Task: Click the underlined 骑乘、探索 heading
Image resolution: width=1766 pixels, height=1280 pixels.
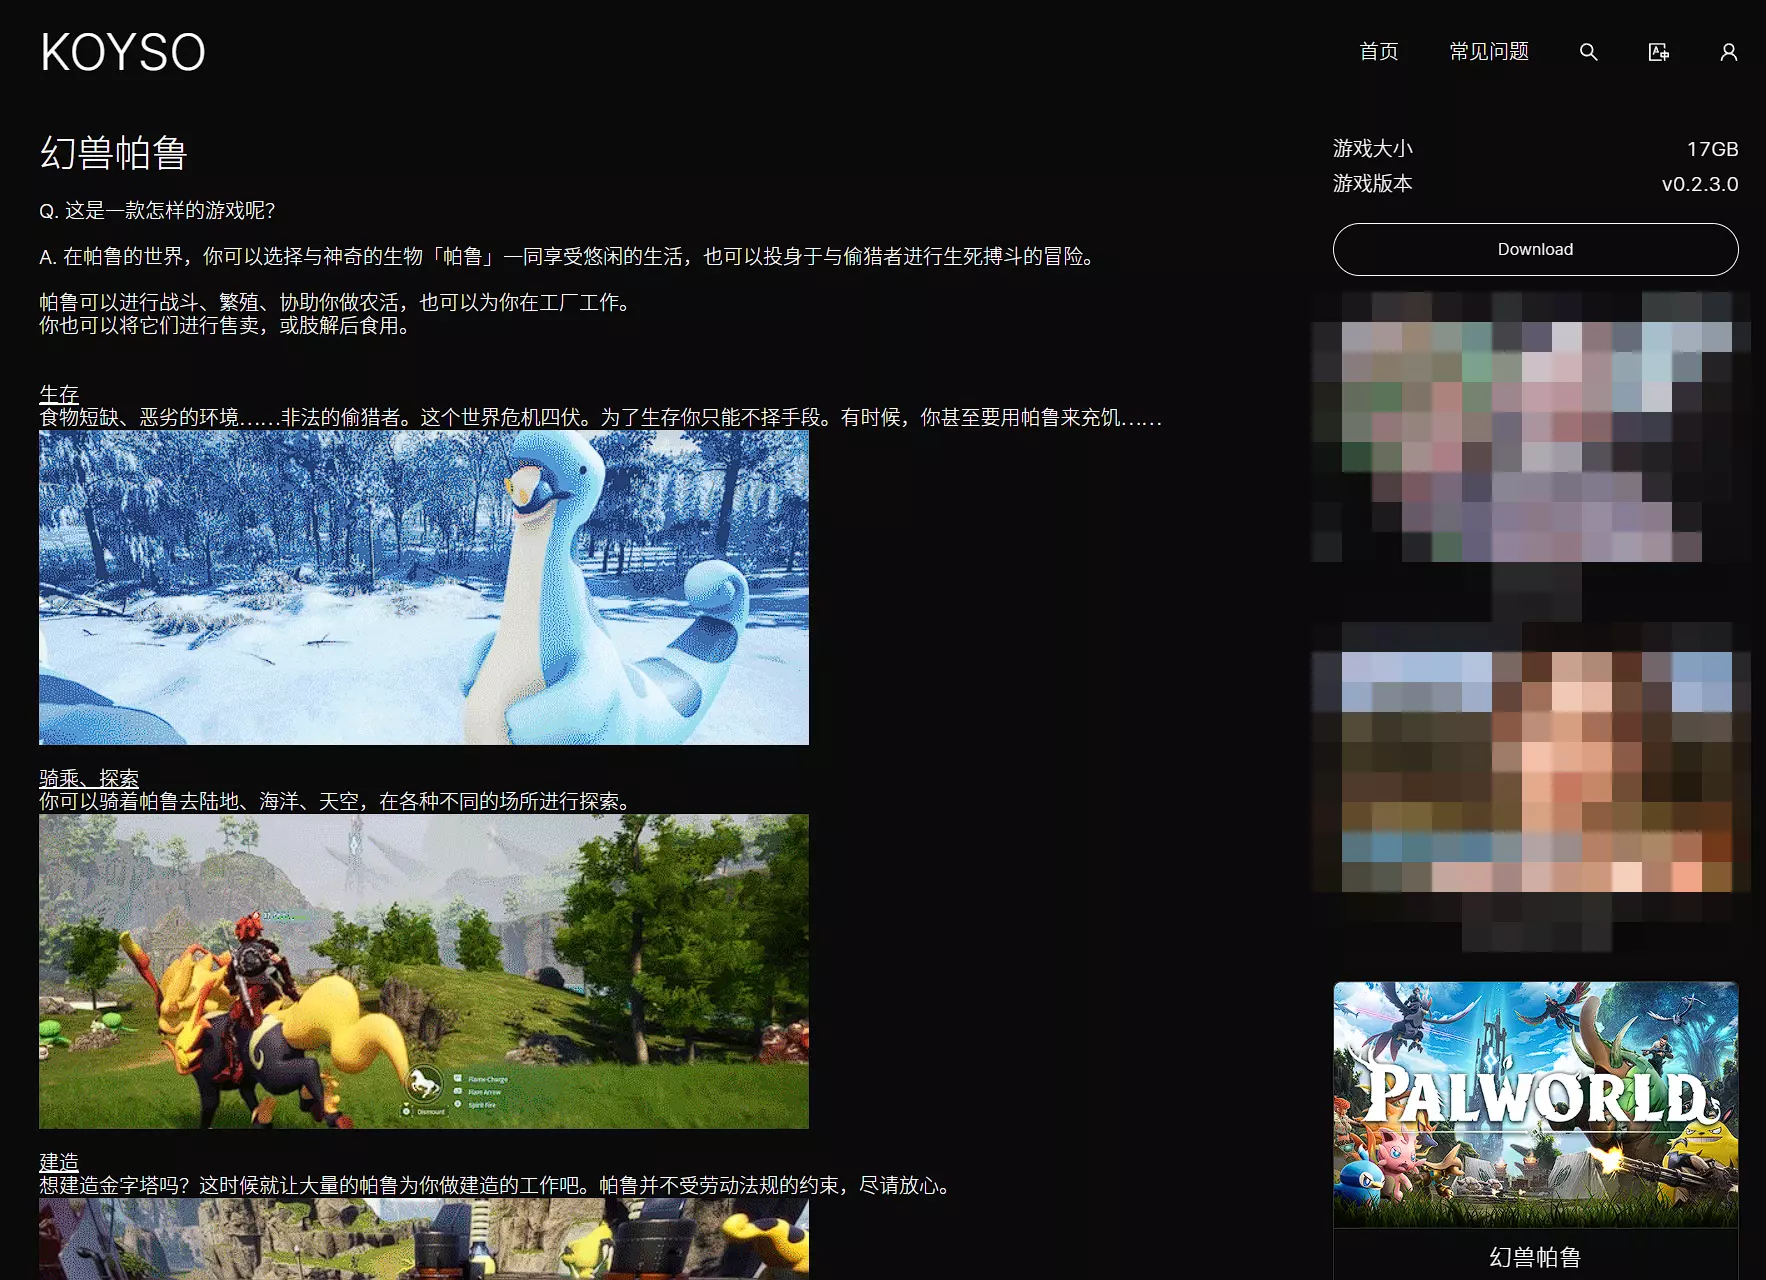Action: click(89, 778)
